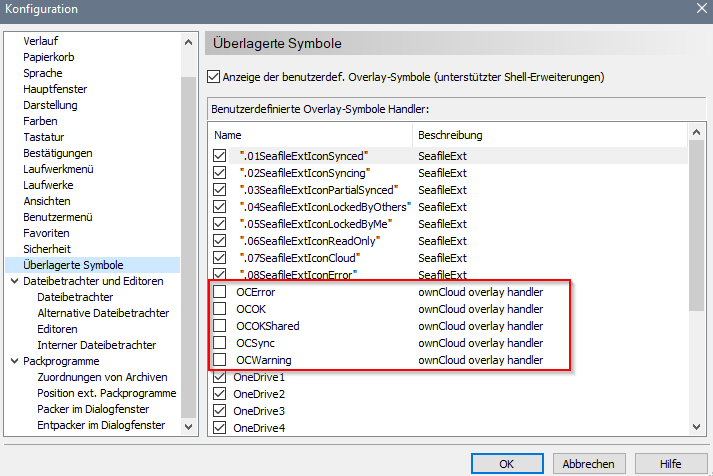The height and width of the screenshot is (476, 713).
Task: Collapse the Packprogramme tree node
Action: pos(12,361)
